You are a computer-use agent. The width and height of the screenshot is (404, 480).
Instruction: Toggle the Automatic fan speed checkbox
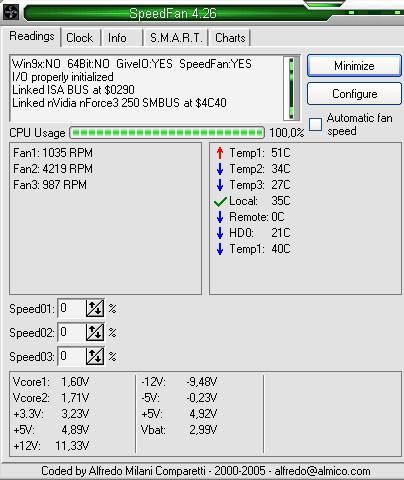coord(315,124)
